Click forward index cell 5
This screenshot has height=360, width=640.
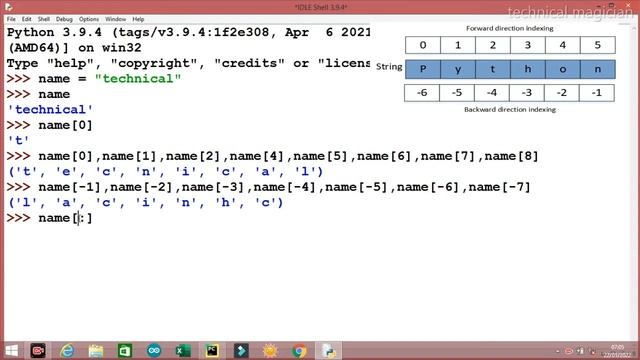(598, 45)
